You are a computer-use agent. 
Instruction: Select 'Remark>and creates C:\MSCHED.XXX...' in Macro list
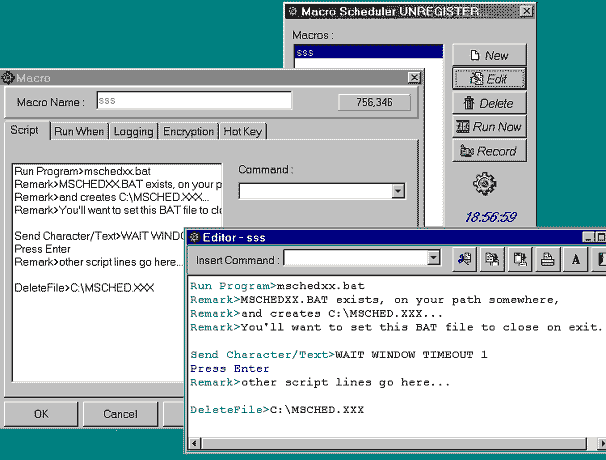112,197
